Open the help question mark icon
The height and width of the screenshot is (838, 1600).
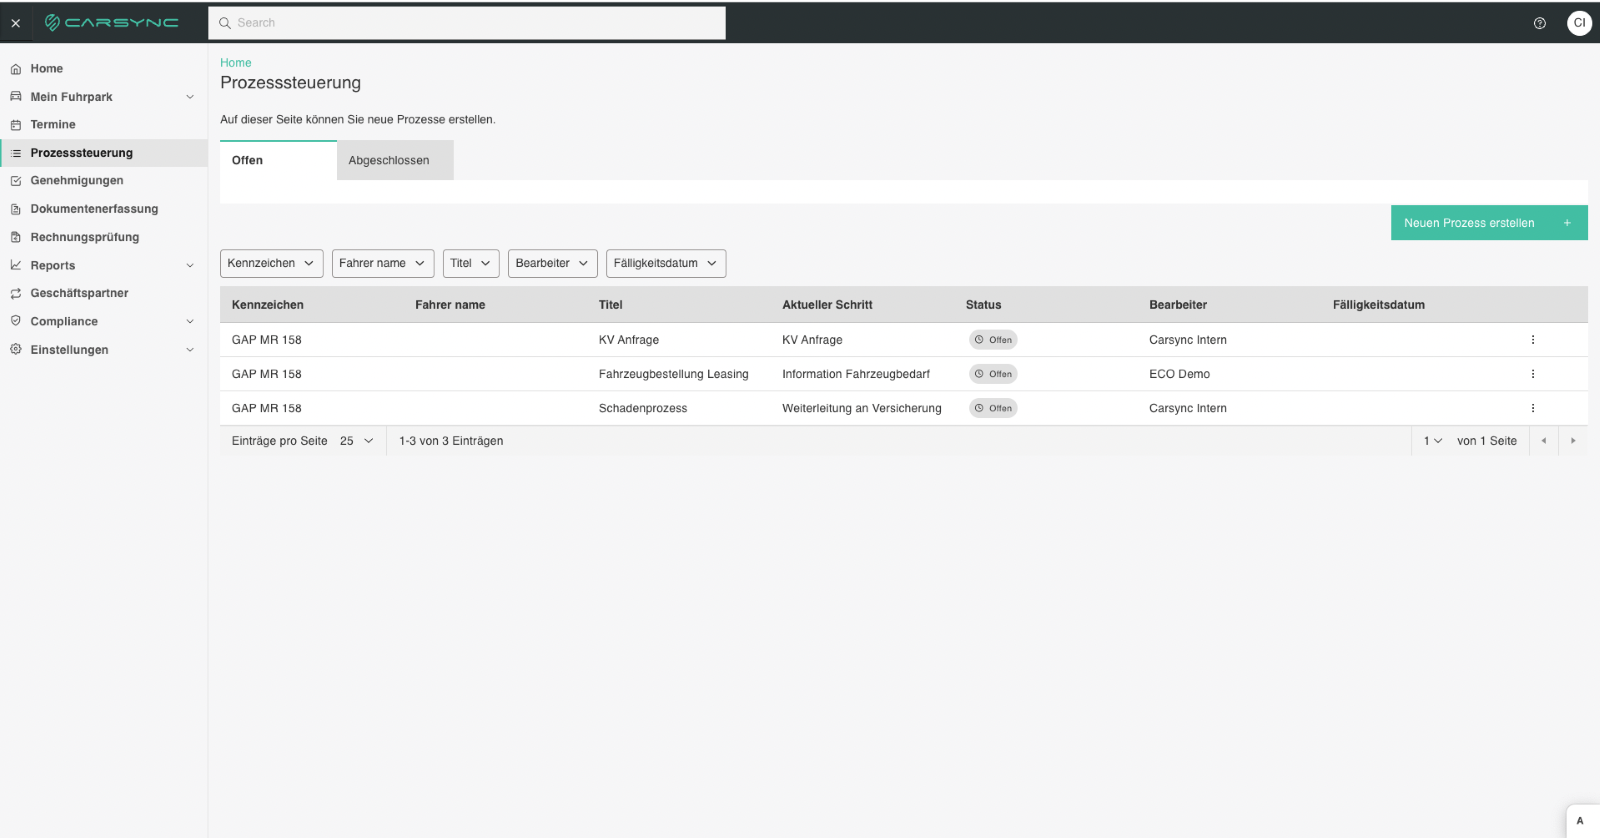1540,23
